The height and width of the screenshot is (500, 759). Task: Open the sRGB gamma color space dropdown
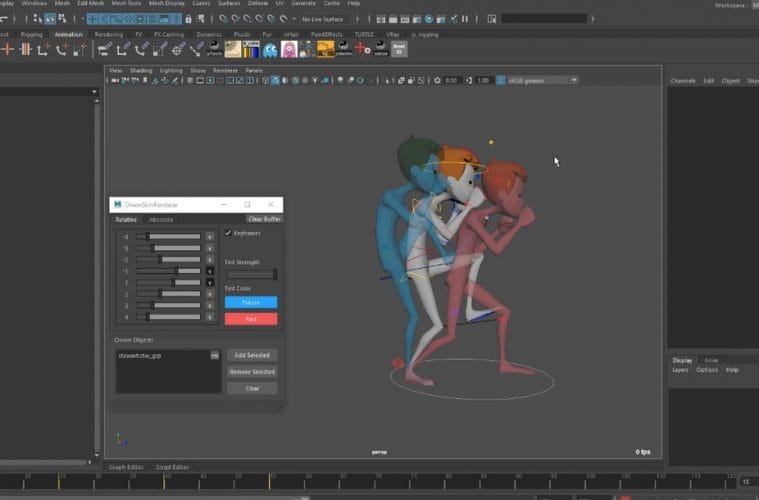538,80
